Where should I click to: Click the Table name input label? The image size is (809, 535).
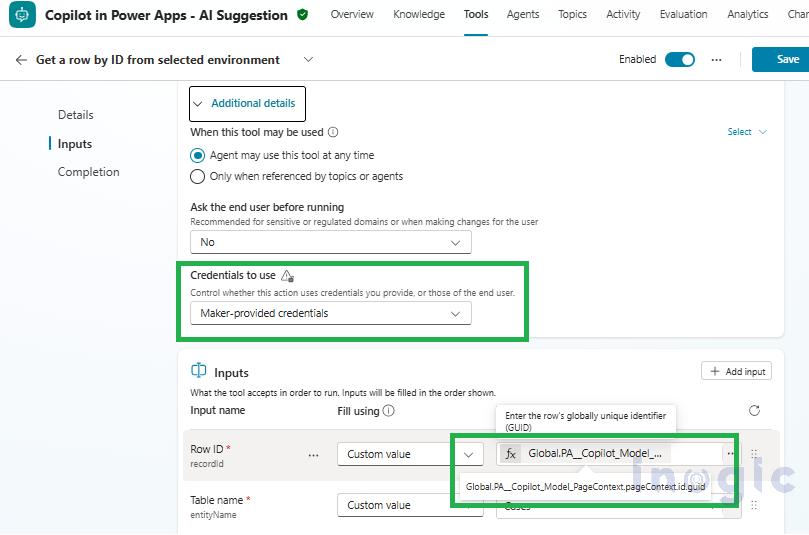pyautogui.click(x=216, y=500)
